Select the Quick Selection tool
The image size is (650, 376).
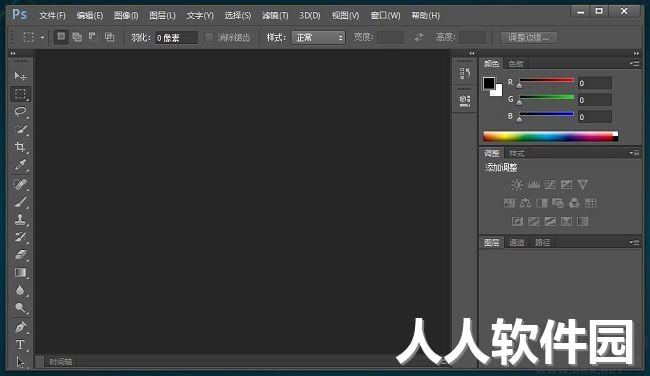coord(20,129)
